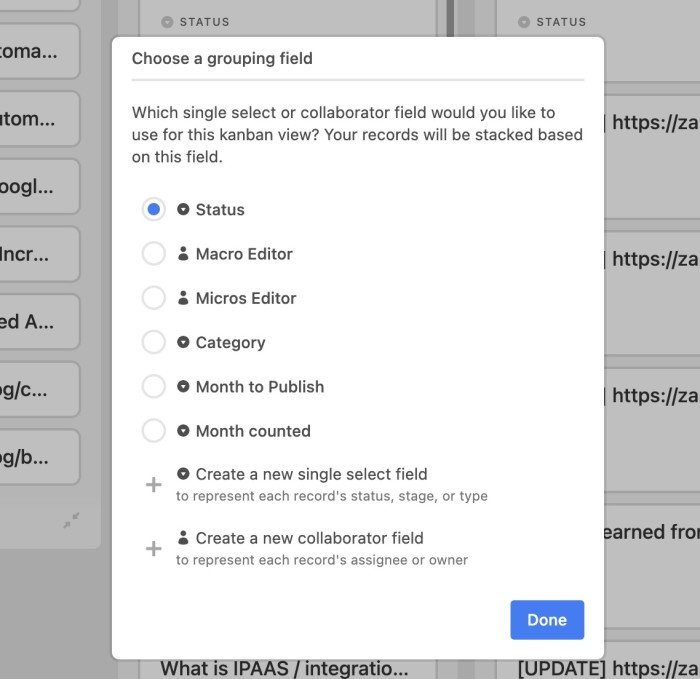Click single select icon beside Month to Publish
This screenshot has height=679, width=700.
point(183,386)
